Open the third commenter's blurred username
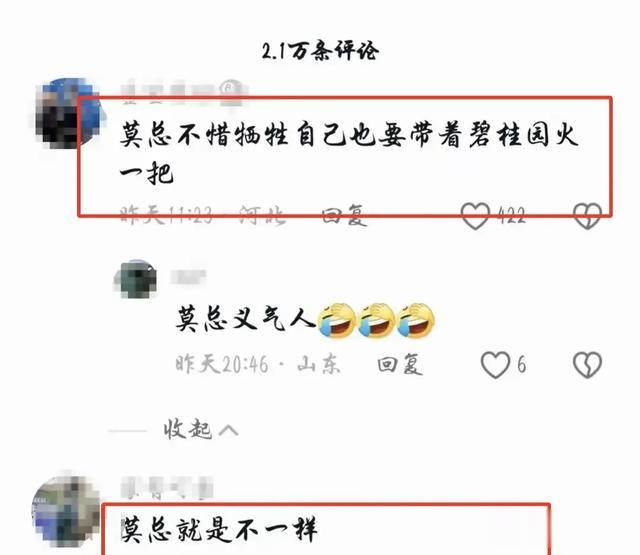This screenshot has height=555, width=640. tap(167, 487)
